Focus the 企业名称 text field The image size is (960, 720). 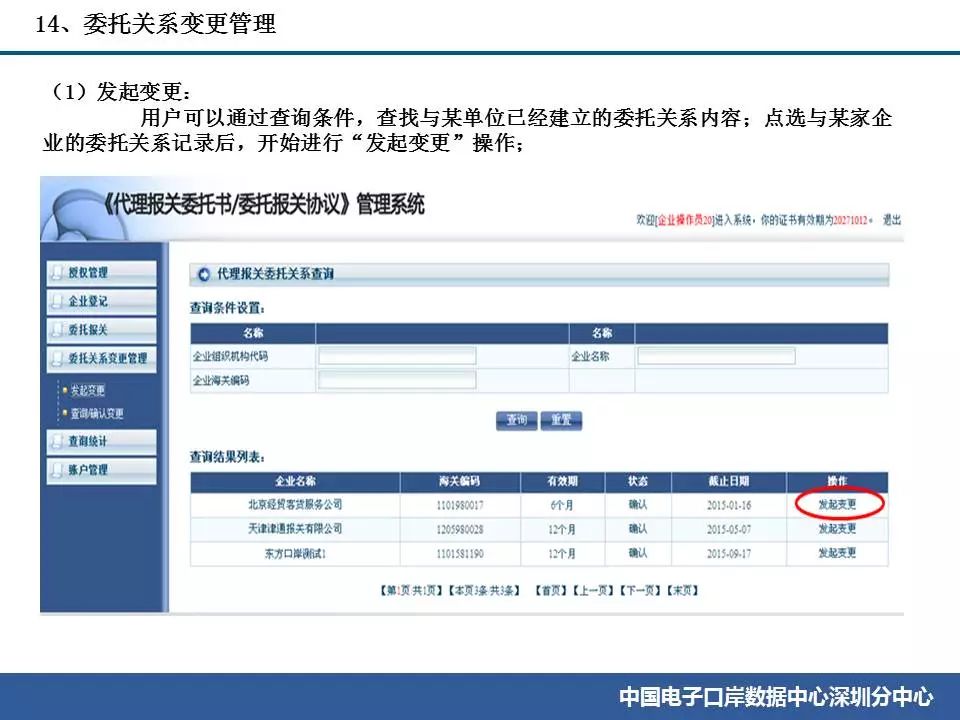pyautogui.click(x=716, y=356)
